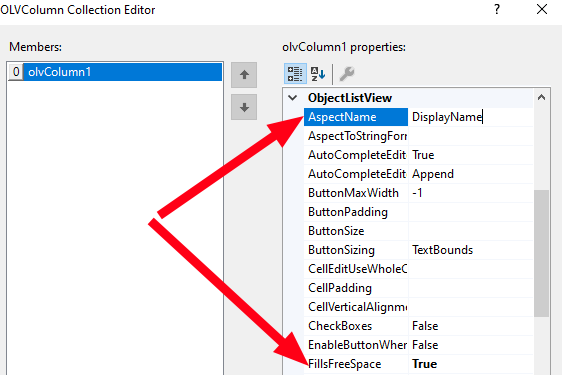Select the ButtonPadding property
Viewport: 562px width, 375px height.
(356, 212)
